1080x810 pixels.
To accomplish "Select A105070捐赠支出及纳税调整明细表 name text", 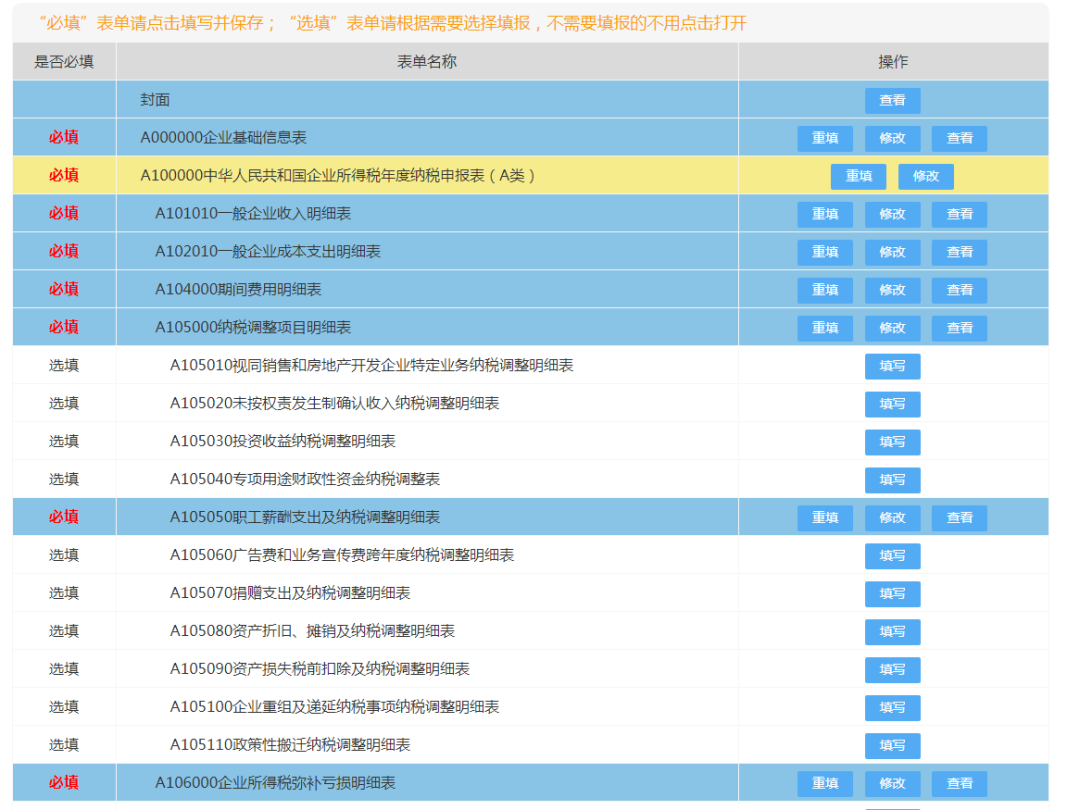I will click(290, 593).
